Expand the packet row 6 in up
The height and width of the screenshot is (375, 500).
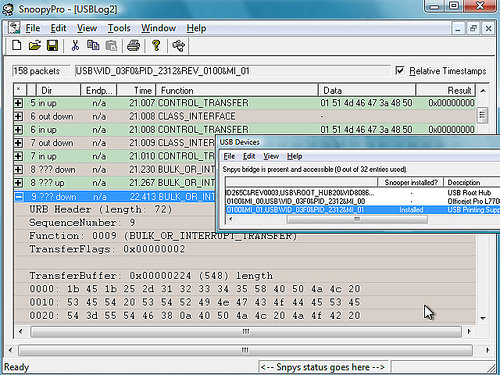[18, 130]
